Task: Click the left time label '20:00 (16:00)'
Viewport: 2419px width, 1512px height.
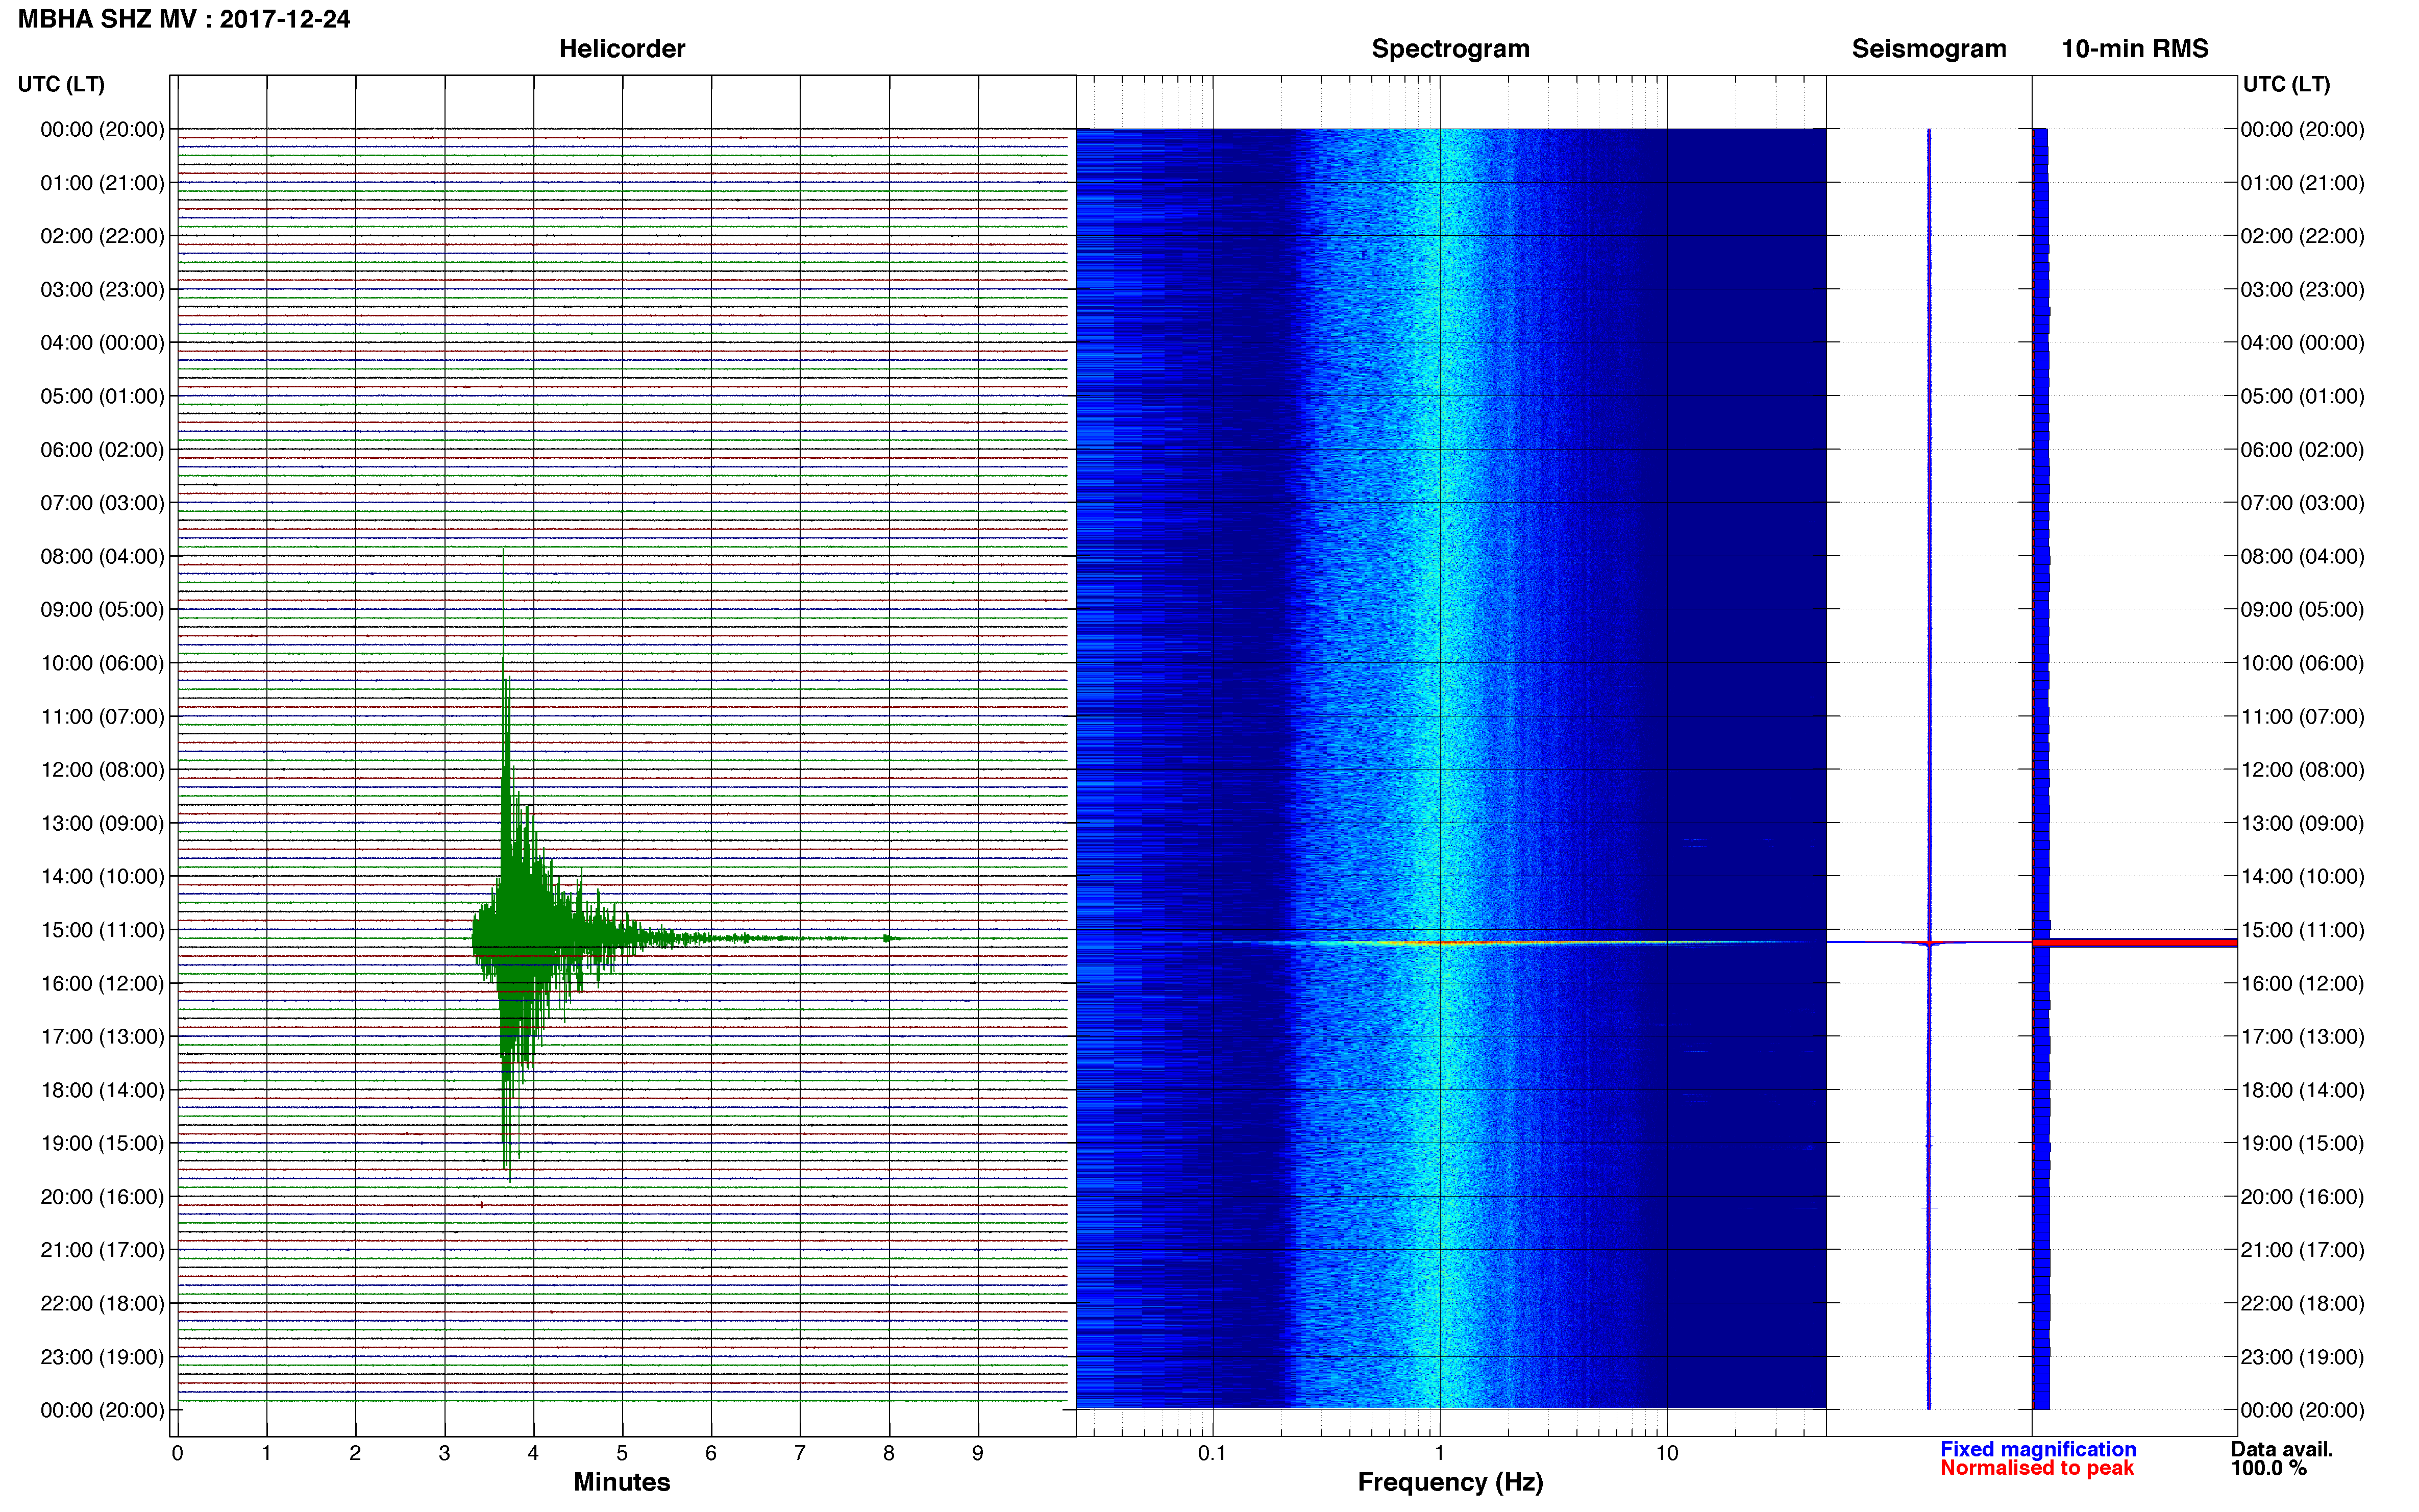Action: (102, 1197)
